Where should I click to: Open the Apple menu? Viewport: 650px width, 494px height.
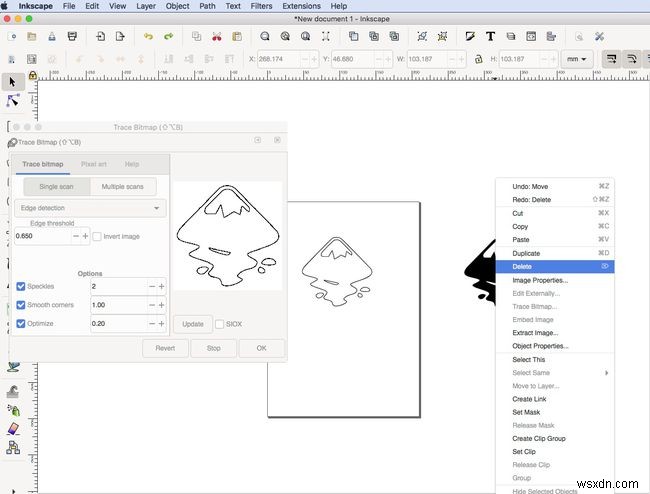[5, 6]
